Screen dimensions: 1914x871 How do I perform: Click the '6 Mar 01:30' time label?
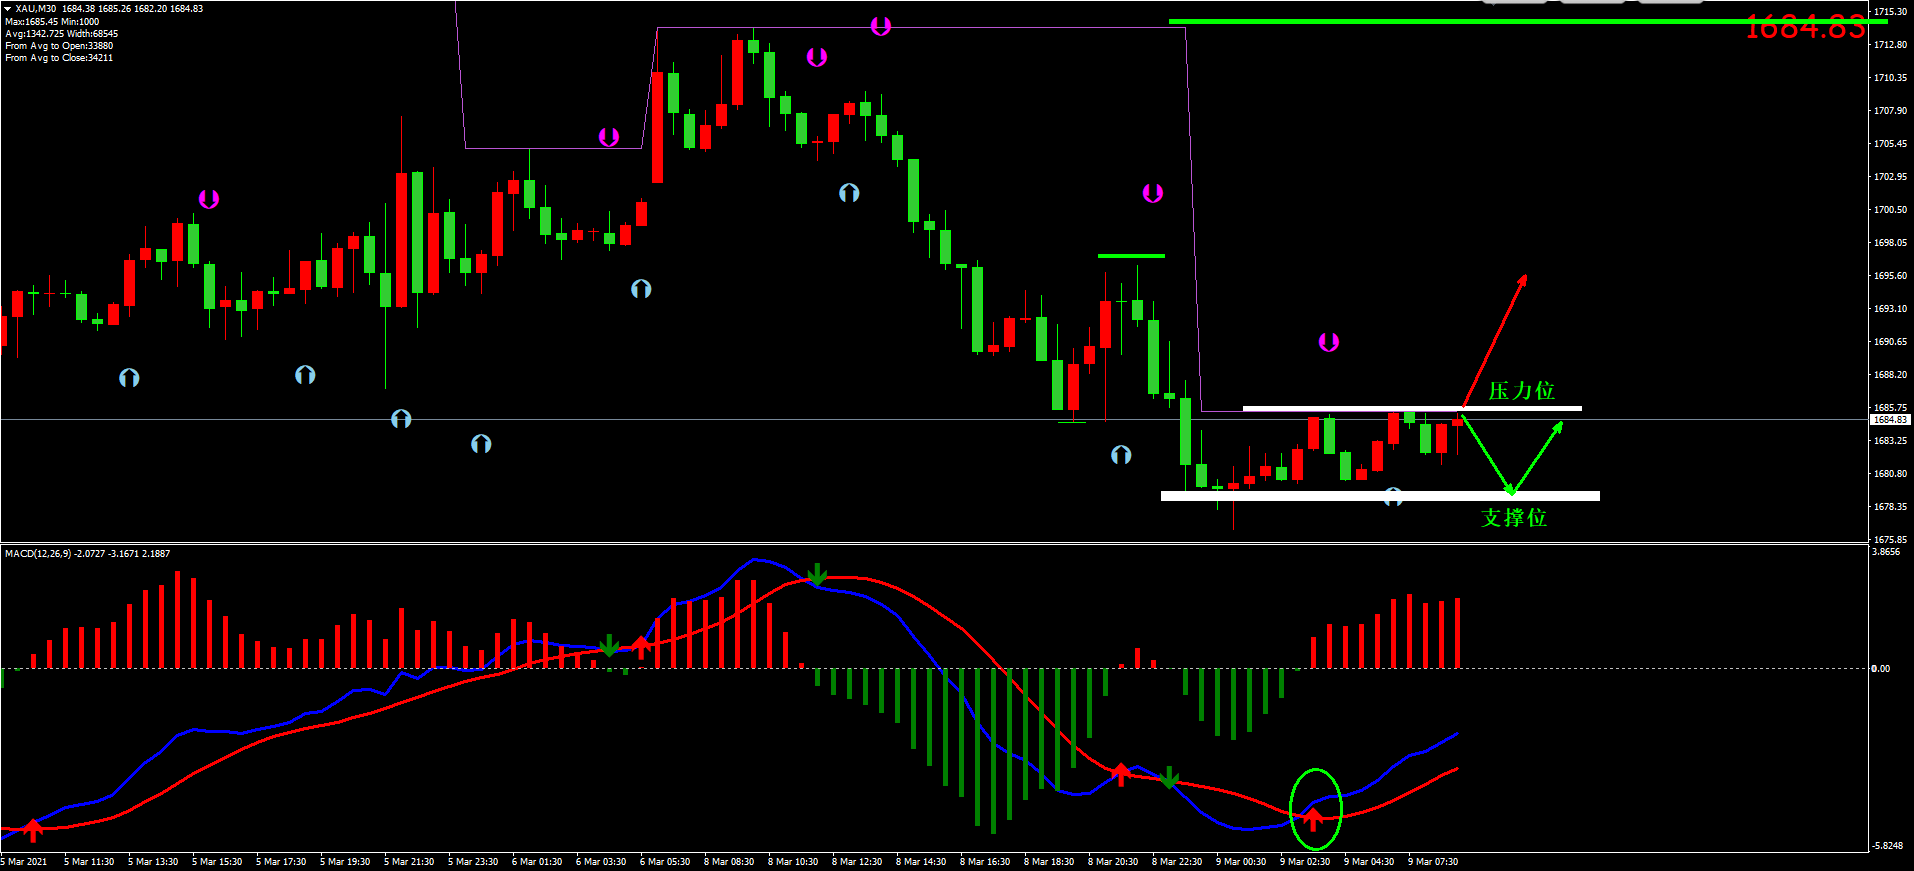click(537, 862)
